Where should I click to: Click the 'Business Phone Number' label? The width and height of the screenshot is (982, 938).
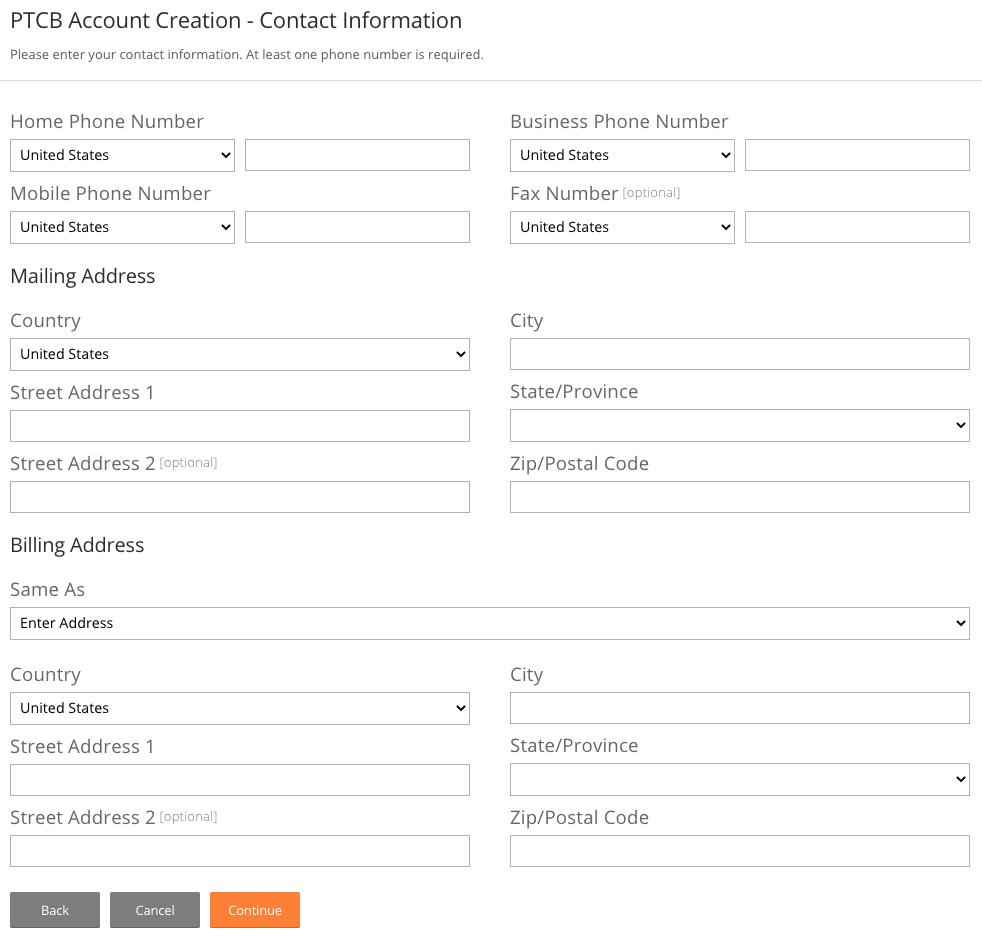[x=619, y=121]
